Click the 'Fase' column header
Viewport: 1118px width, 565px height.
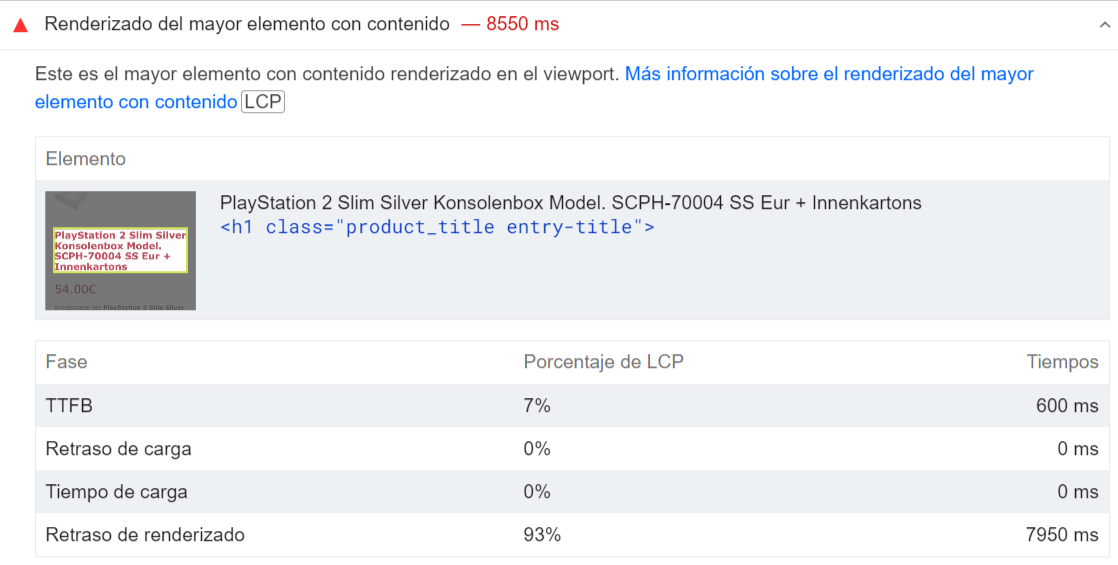click(x=66, y=362)
